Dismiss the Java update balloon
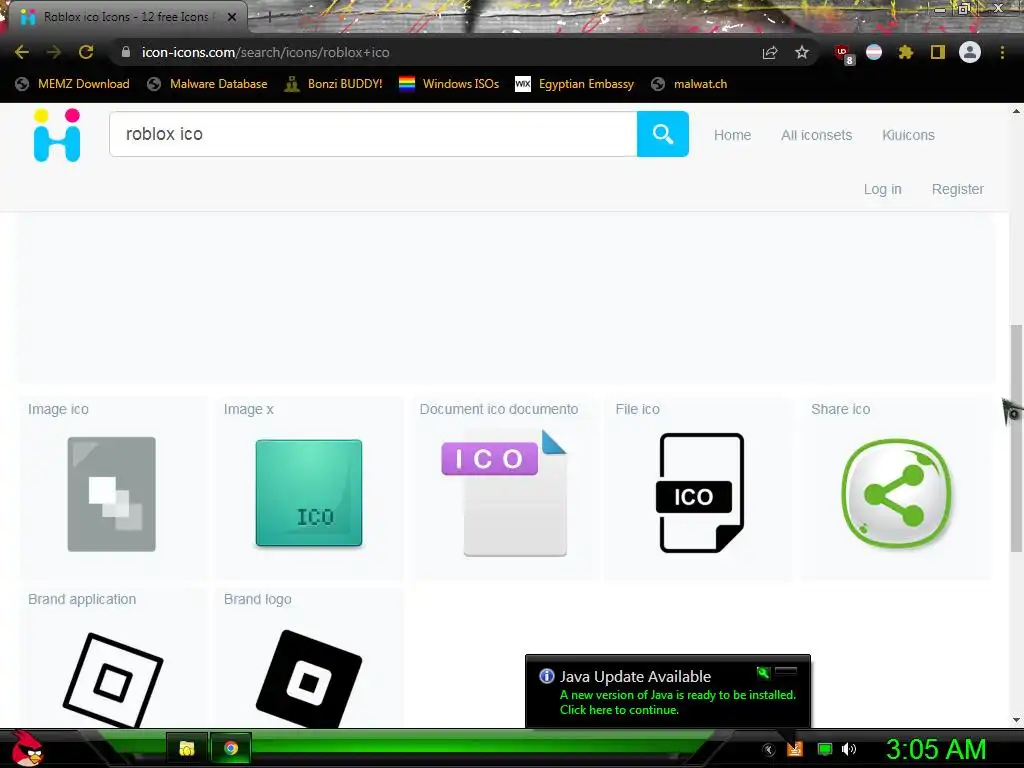1024x768 pixels. [x=786, y=671]
